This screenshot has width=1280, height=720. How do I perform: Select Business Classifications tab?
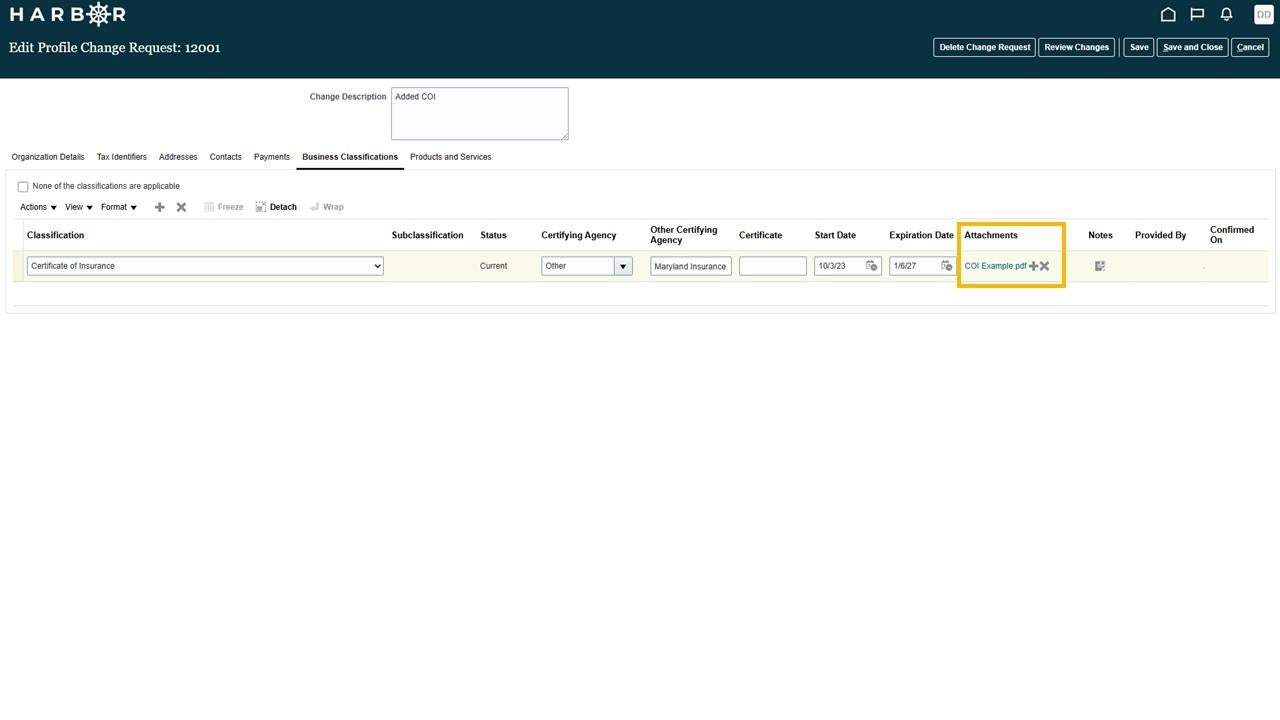pyautogui.click(x=350, y=157)
